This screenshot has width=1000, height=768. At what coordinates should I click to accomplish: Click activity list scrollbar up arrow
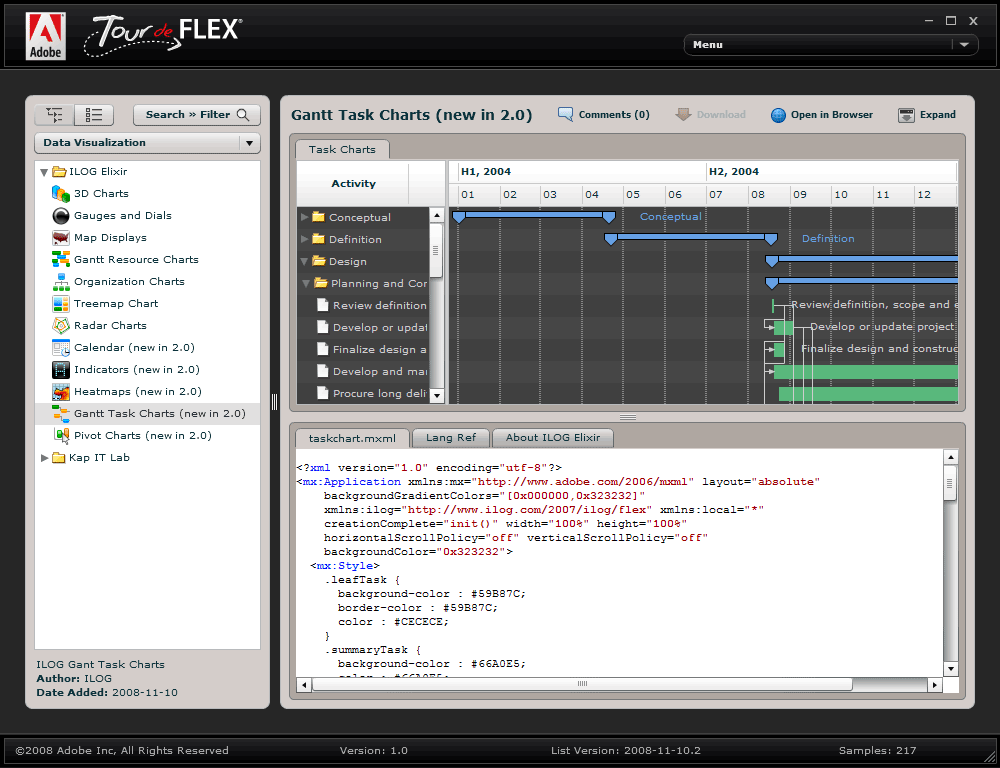coord(437,215)
